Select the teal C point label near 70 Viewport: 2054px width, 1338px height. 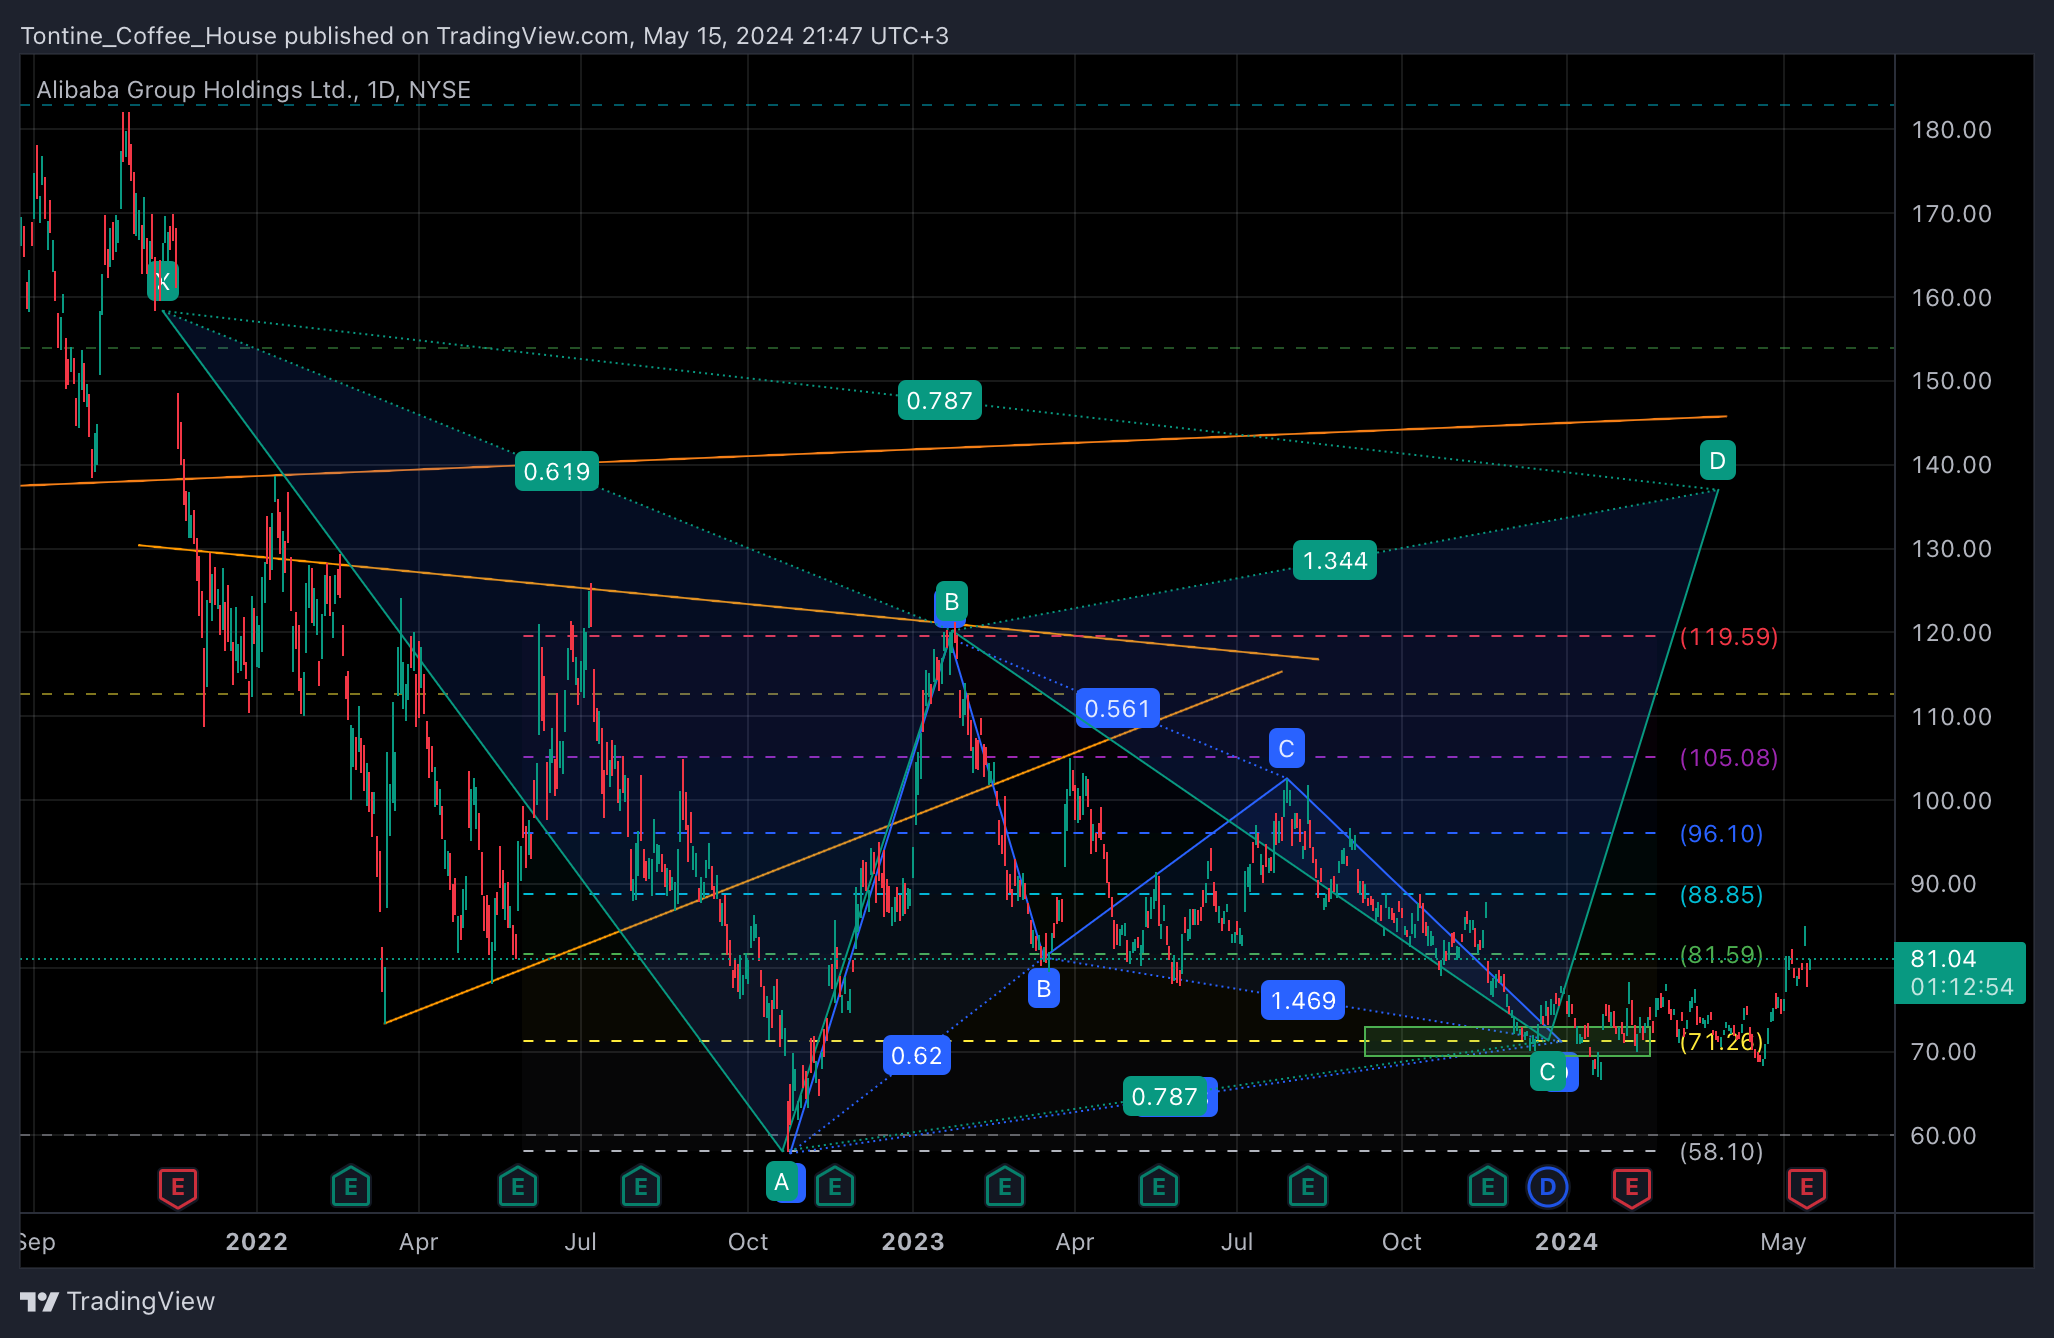1547,1072
